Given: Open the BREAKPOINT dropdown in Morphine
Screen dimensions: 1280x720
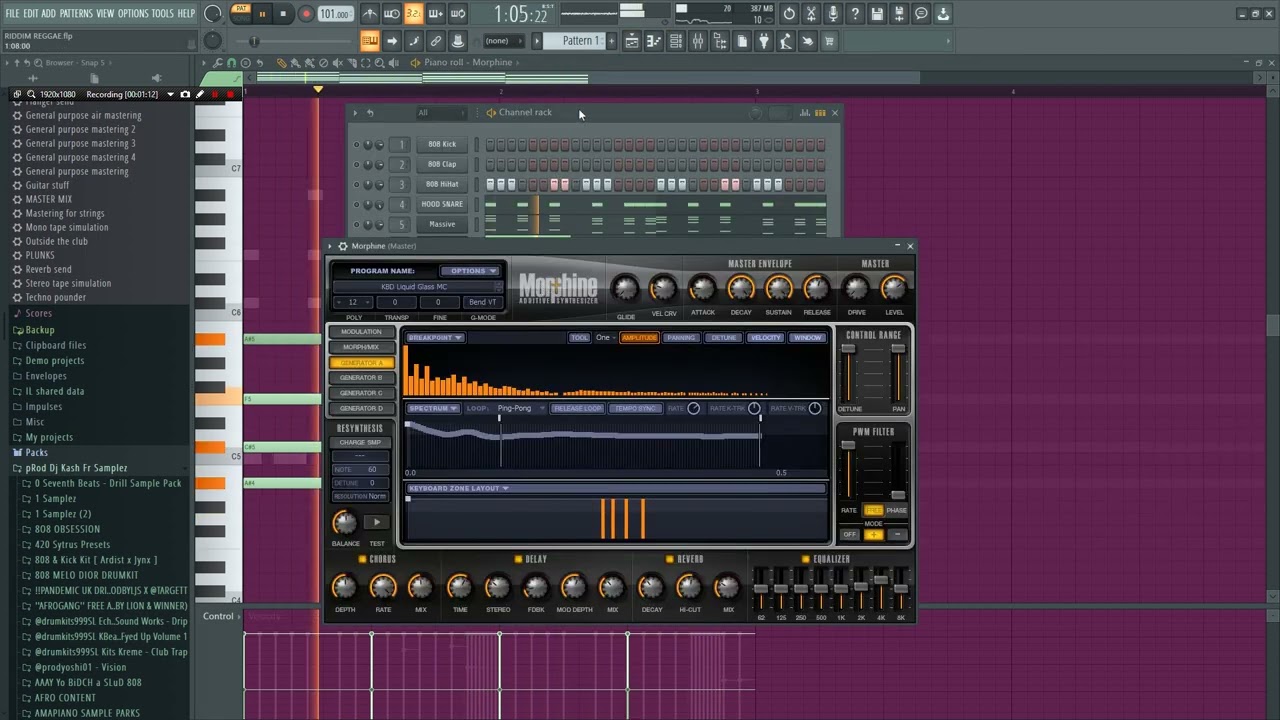Looking at the screenshot, I should click(434, 338).
